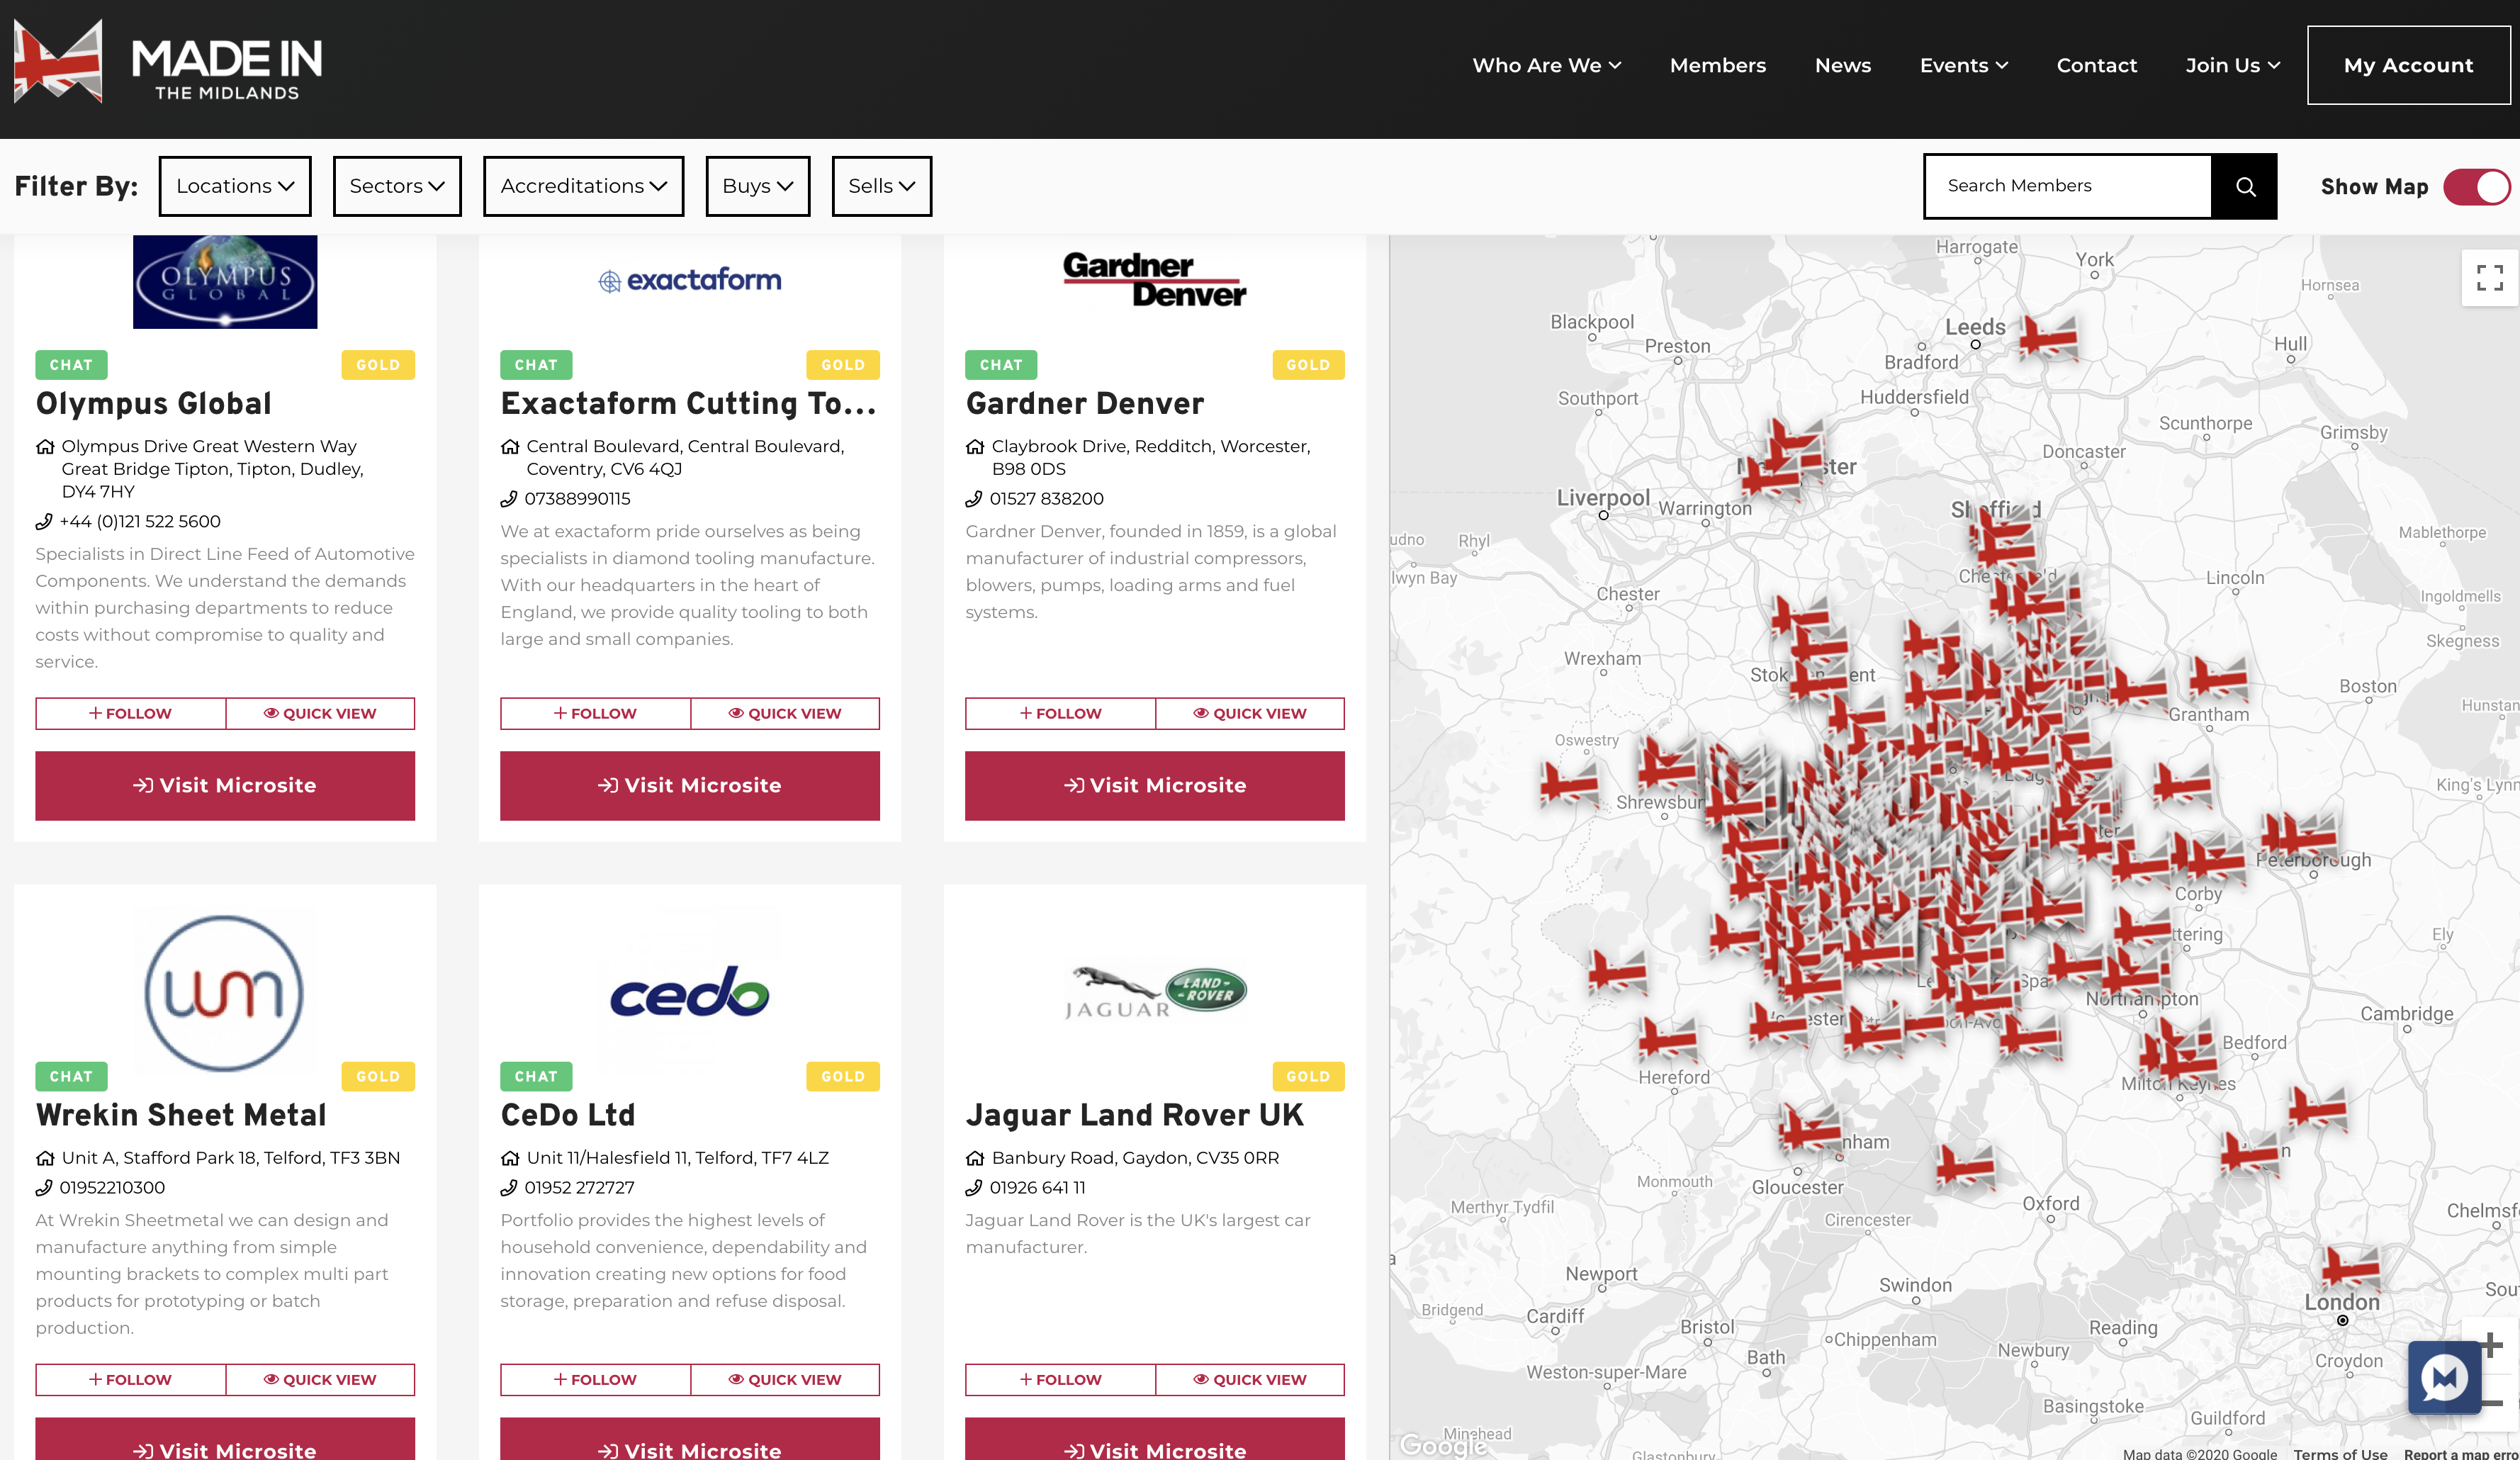Quick view Gardner Denver
The width and height of the screenshot is (2520, 1460).
(1250, 713)
